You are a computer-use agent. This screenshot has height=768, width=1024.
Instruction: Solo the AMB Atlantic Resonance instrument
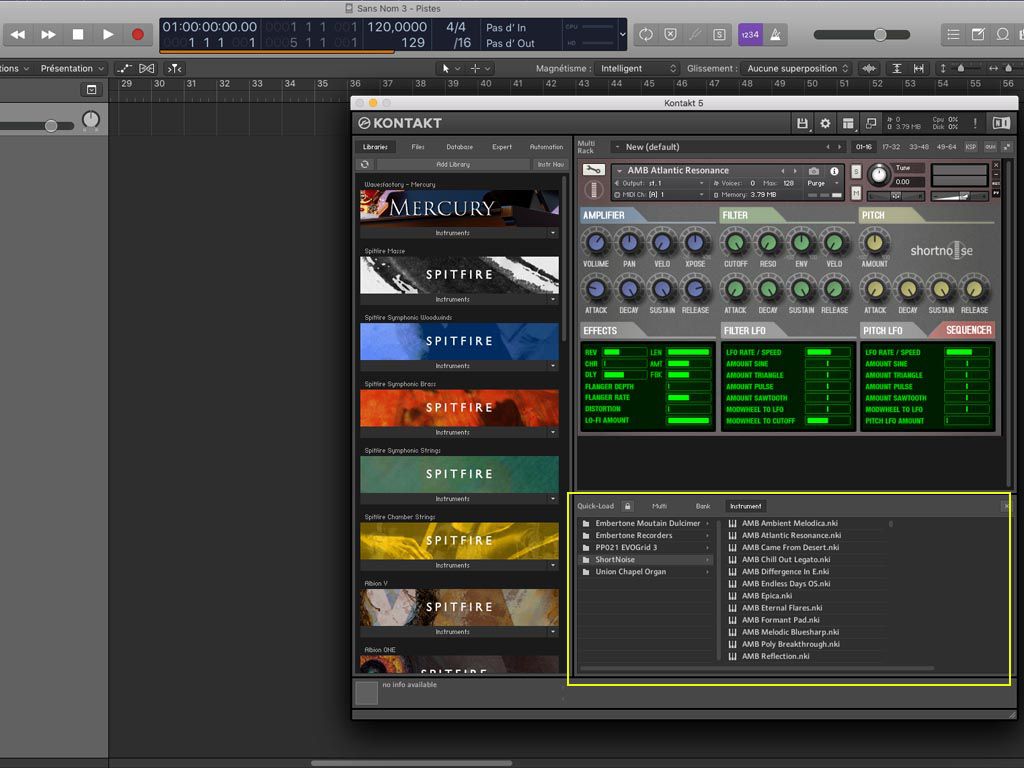[856, 172]
